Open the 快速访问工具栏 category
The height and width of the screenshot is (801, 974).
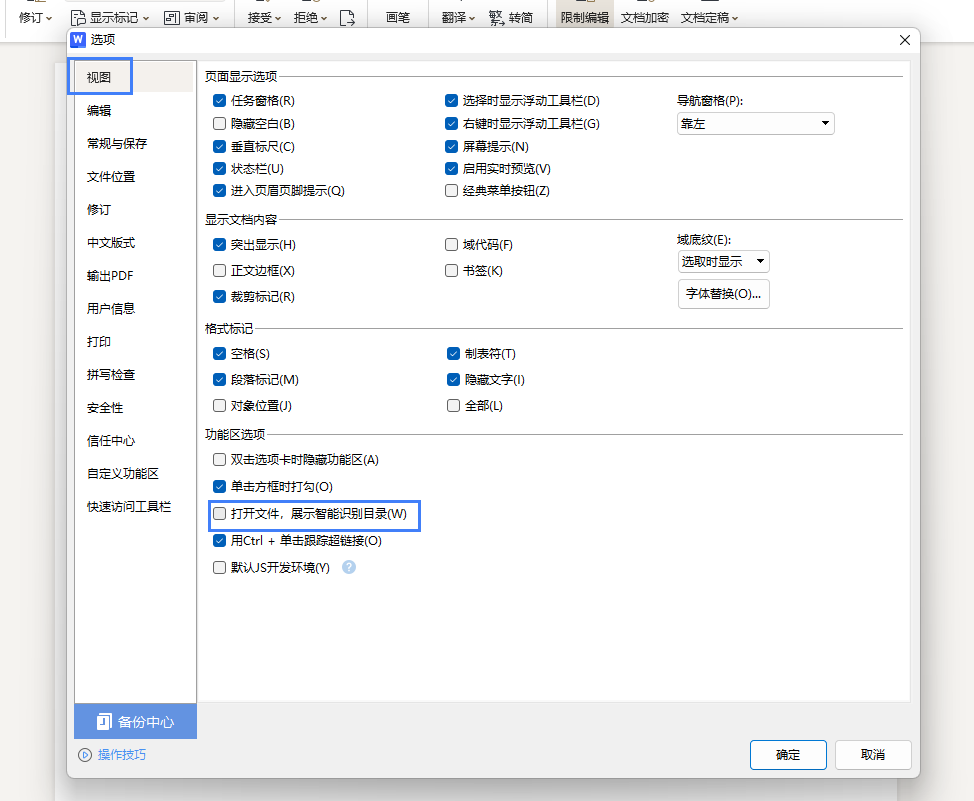[x=129, y=507]
